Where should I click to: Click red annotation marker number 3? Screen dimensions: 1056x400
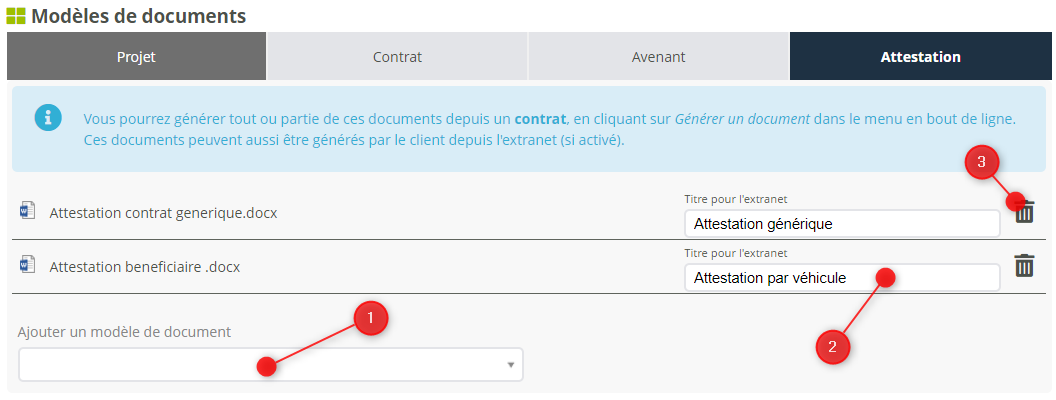coord(982,162)
